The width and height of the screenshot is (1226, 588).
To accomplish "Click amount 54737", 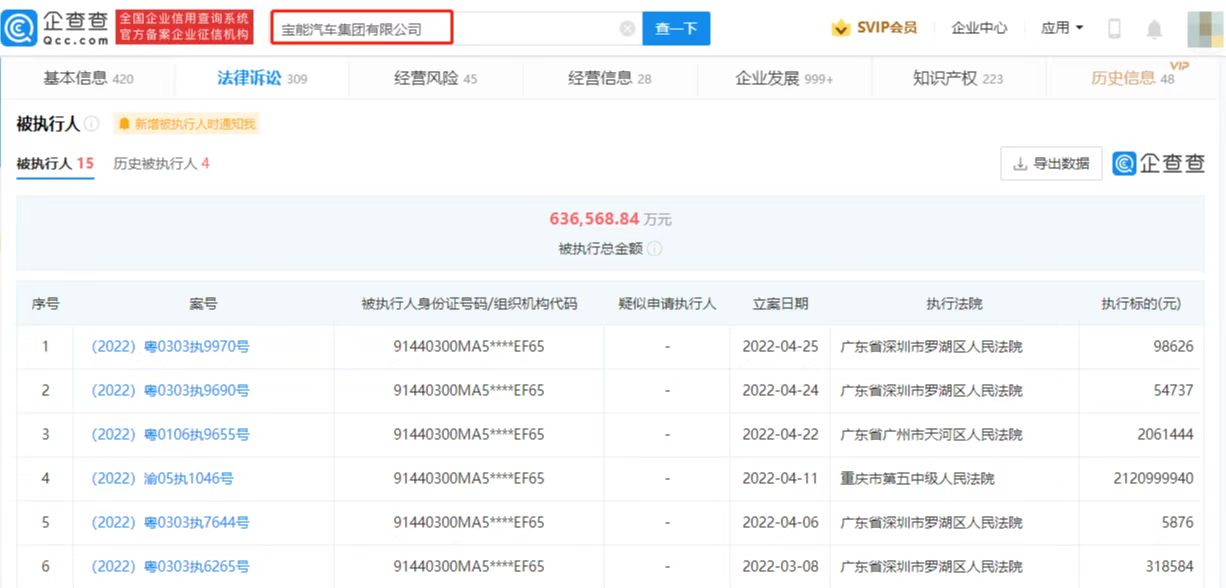I will tap(1174, 391).
